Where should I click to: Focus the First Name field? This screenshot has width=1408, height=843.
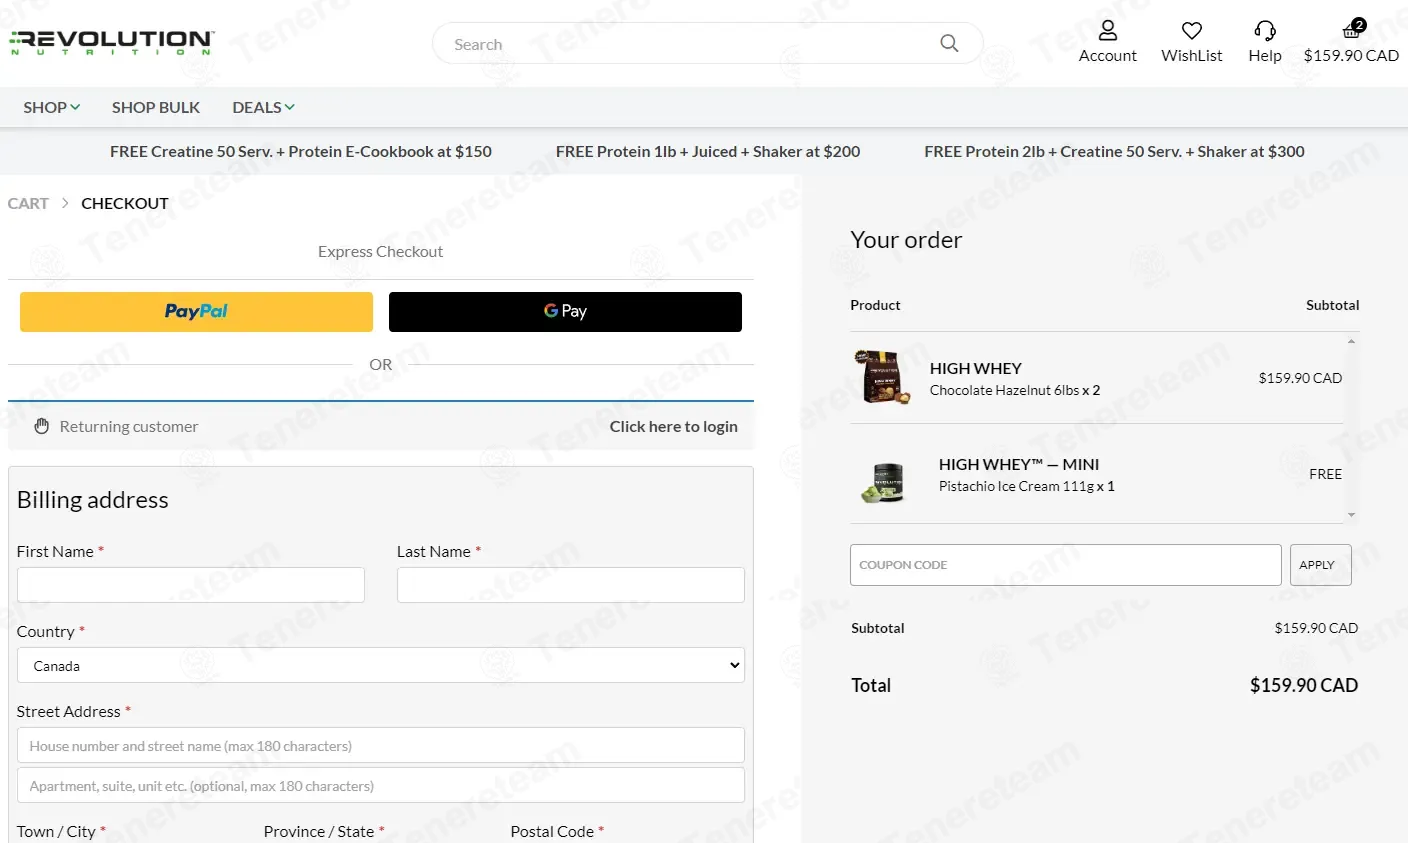(x=191, y=585)
